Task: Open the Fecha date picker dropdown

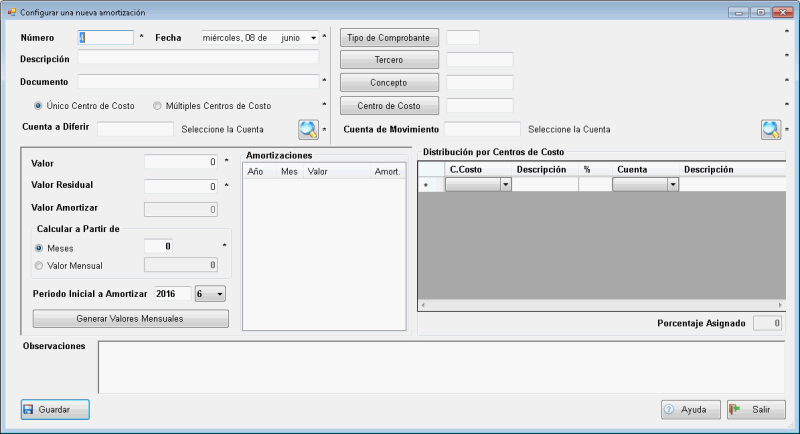Action: point(312,37)
